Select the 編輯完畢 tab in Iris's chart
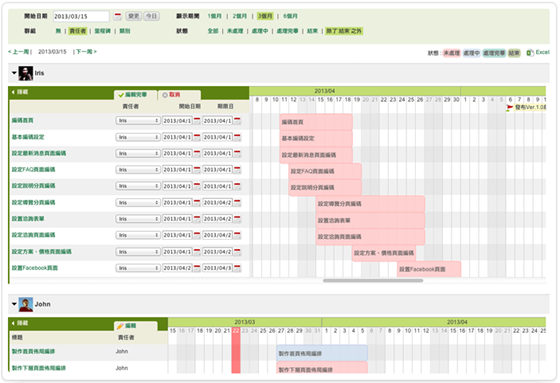560x383 pixels. 135,95
